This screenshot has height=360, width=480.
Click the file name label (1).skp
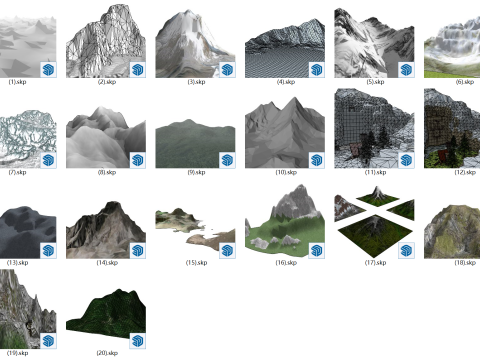[17, 82]
